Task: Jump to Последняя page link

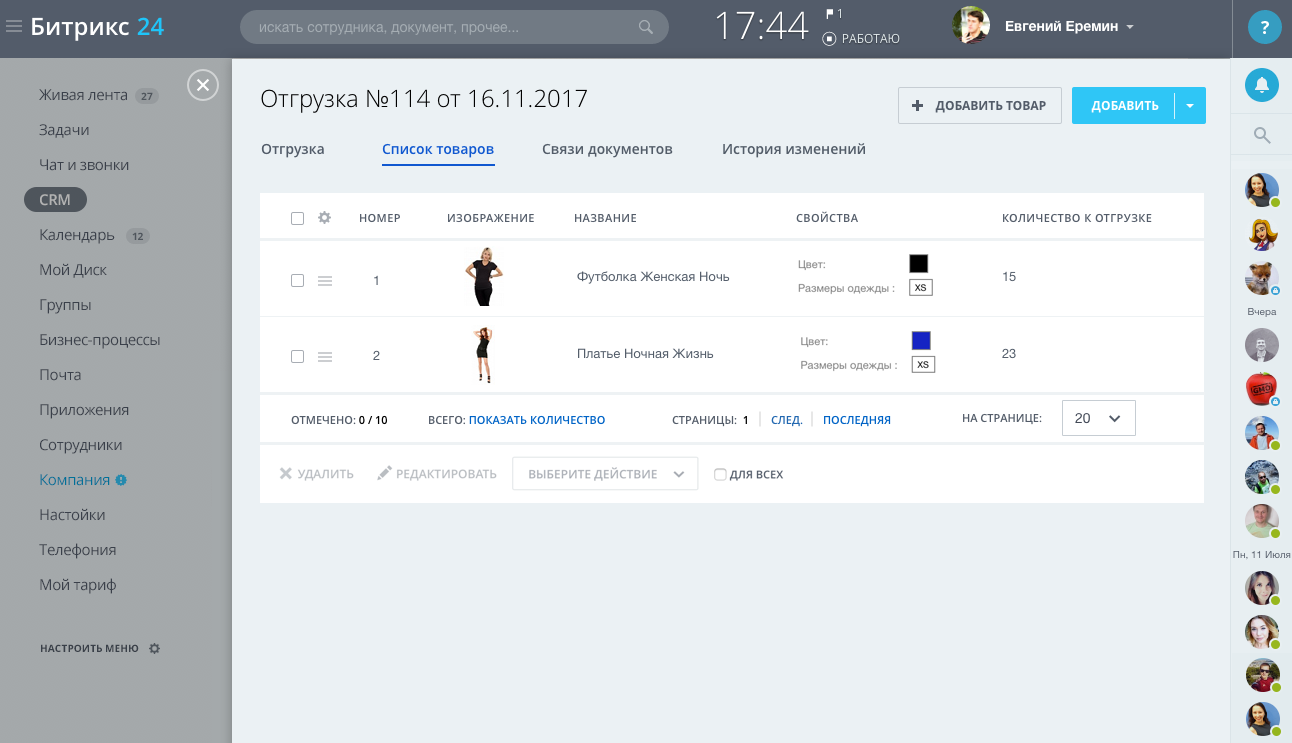Action: (857, 420)
